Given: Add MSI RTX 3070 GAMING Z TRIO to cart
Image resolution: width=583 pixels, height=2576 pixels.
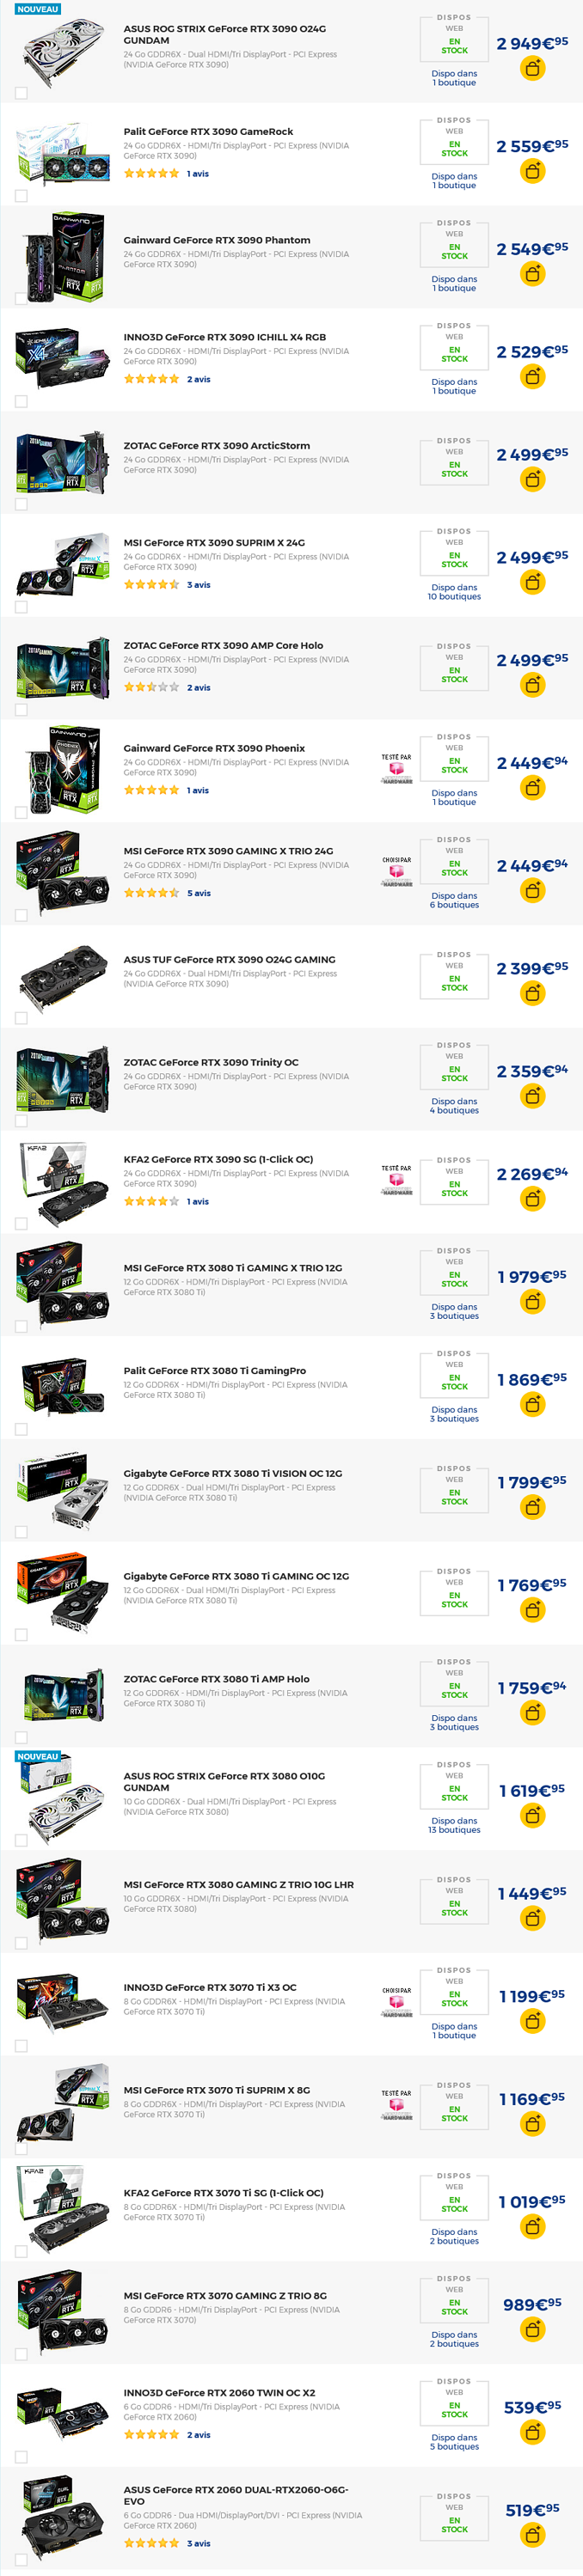Looking at the screenshot, I should tap(533, 2329).
